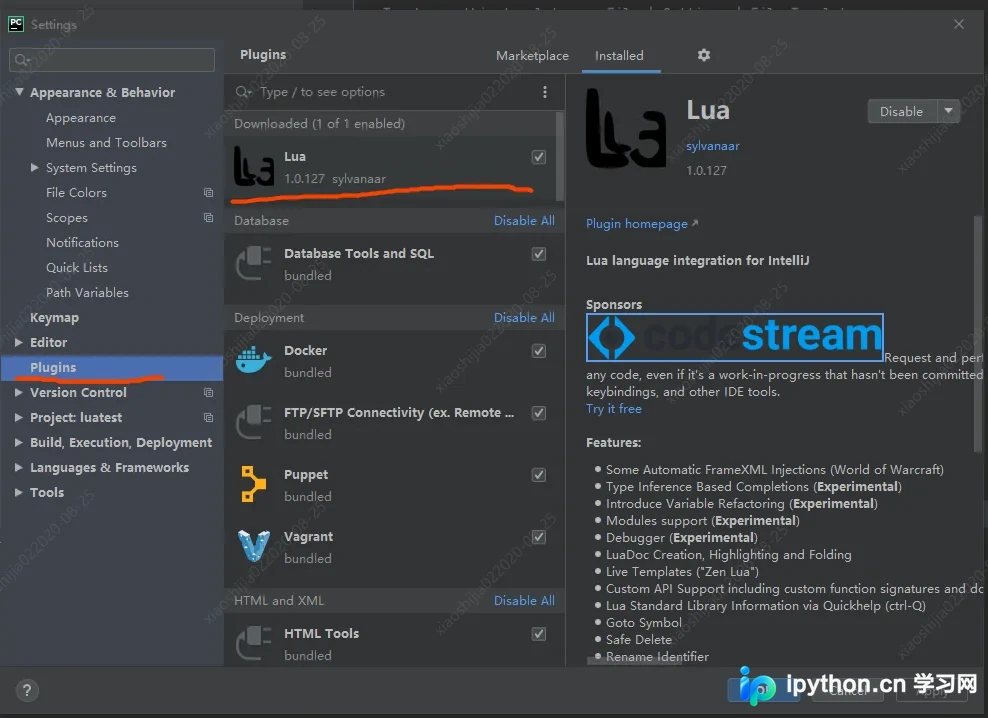Screen dimensions: 988x718
Task: Click the Docker whale icon
Action: (254, 361)
